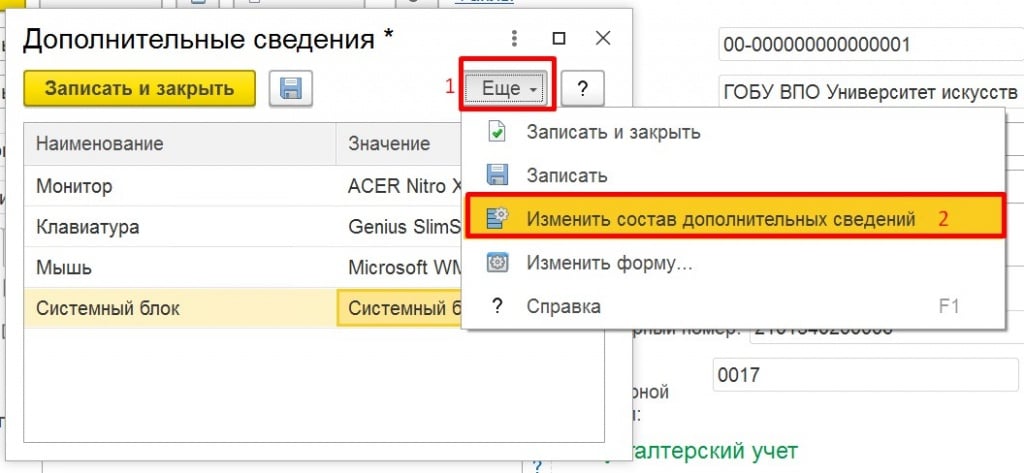
Task: Maximize the Дополнительные сведения dialog
Action: click(559, 39)
